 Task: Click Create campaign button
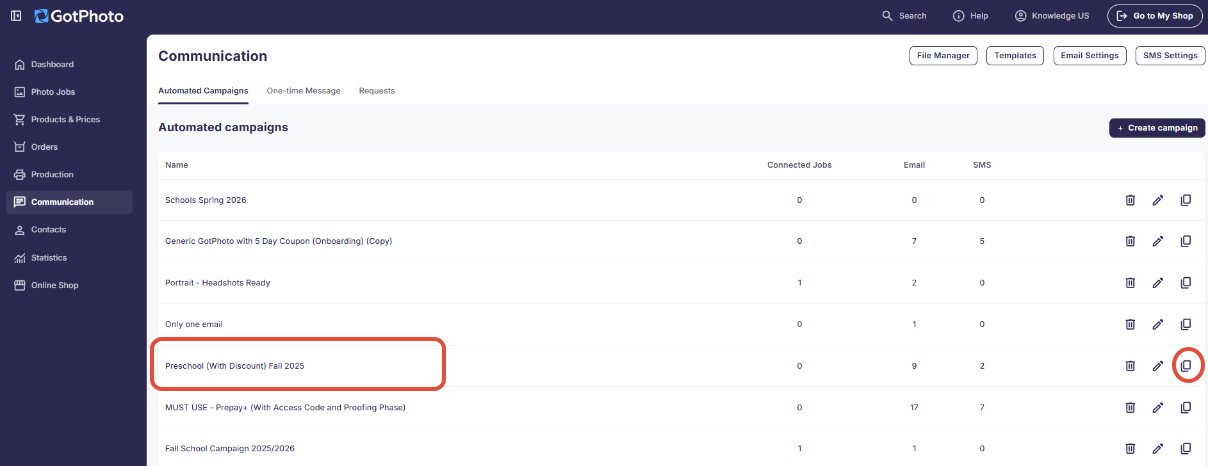coord(1157,128)
